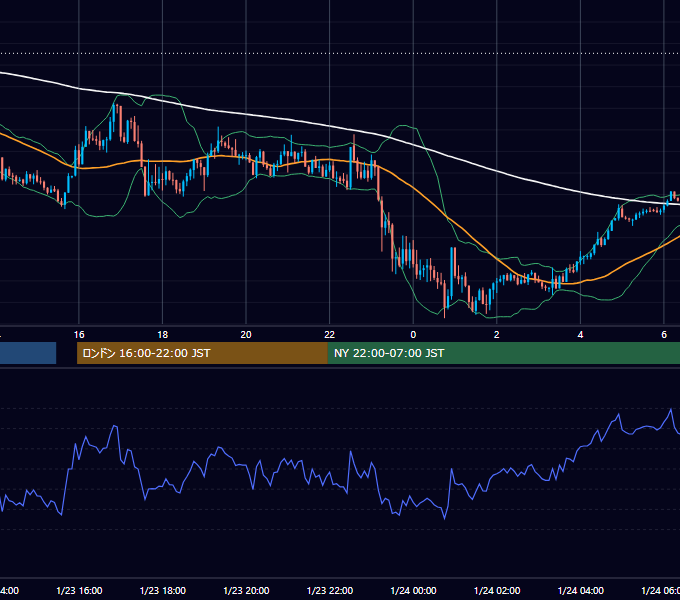Click the 20 hour axis label
Viewport: 680px width, 600px height.
click(246, 335)
